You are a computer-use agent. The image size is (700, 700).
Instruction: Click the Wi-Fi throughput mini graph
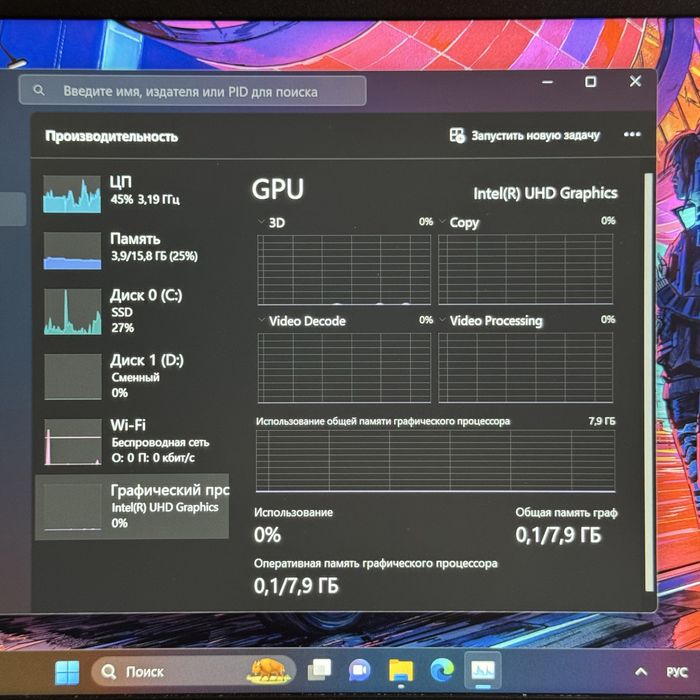pyautogui.click(x=73, y=442)
